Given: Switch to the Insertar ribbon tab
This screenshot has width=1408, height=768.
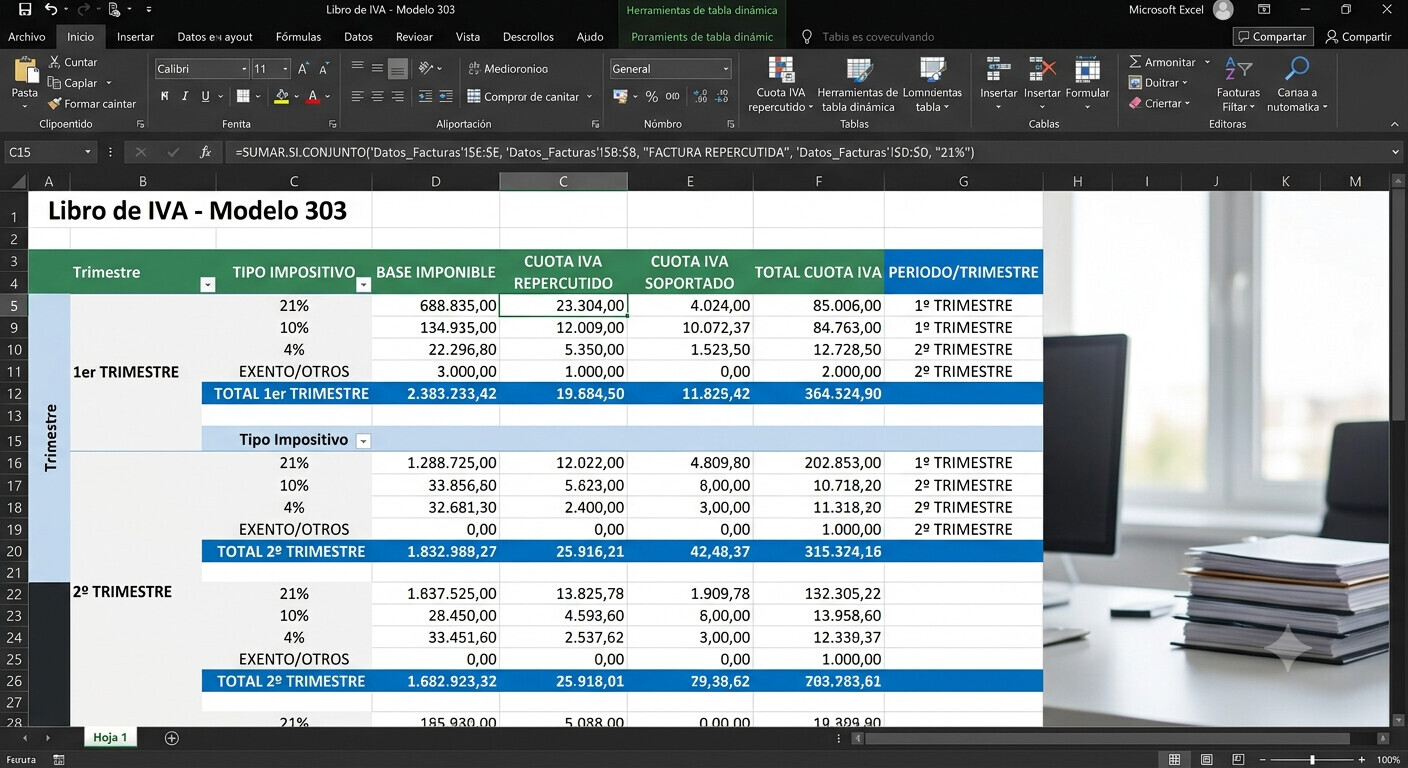Looking at the screenshot, I should pyautogui.click(x=135, y=37).
